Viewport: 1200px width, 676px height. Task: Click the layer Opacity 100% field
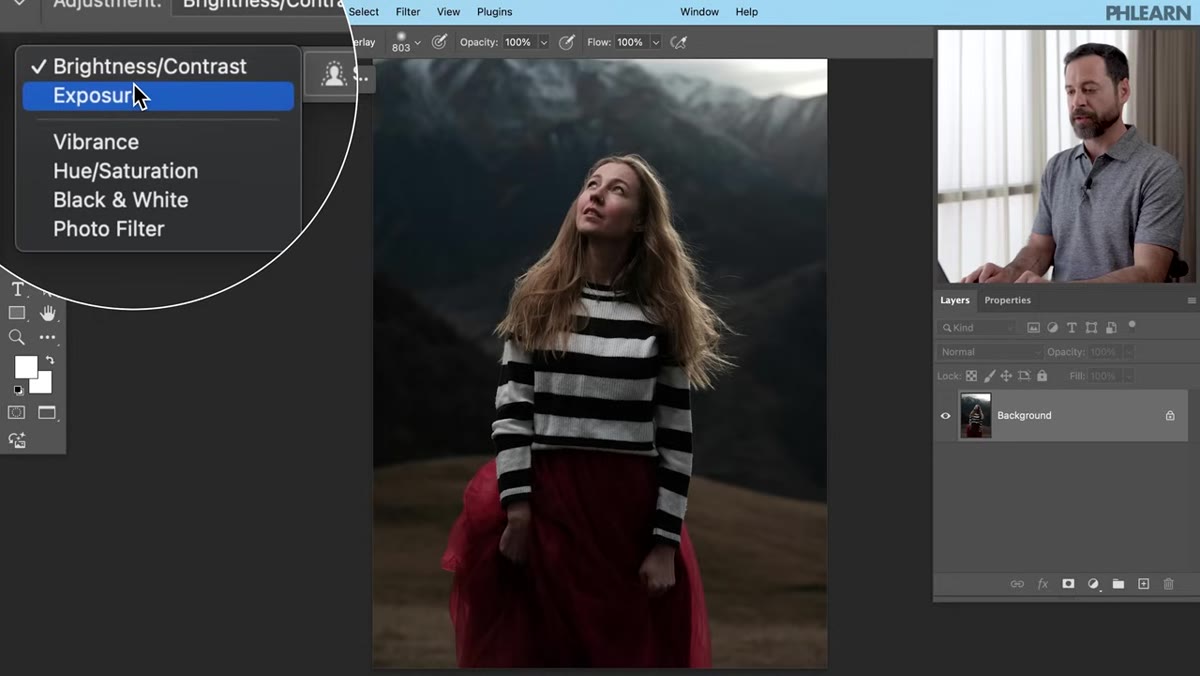pos(1104,352)
